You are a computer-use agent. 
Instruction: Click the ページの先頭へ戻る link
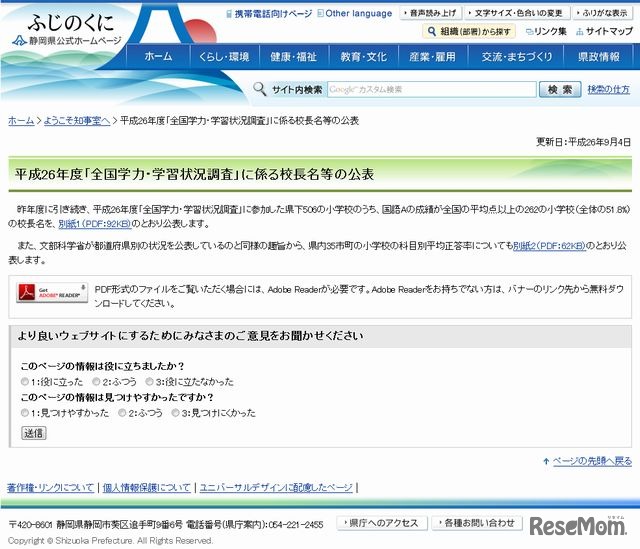(592, 461)
